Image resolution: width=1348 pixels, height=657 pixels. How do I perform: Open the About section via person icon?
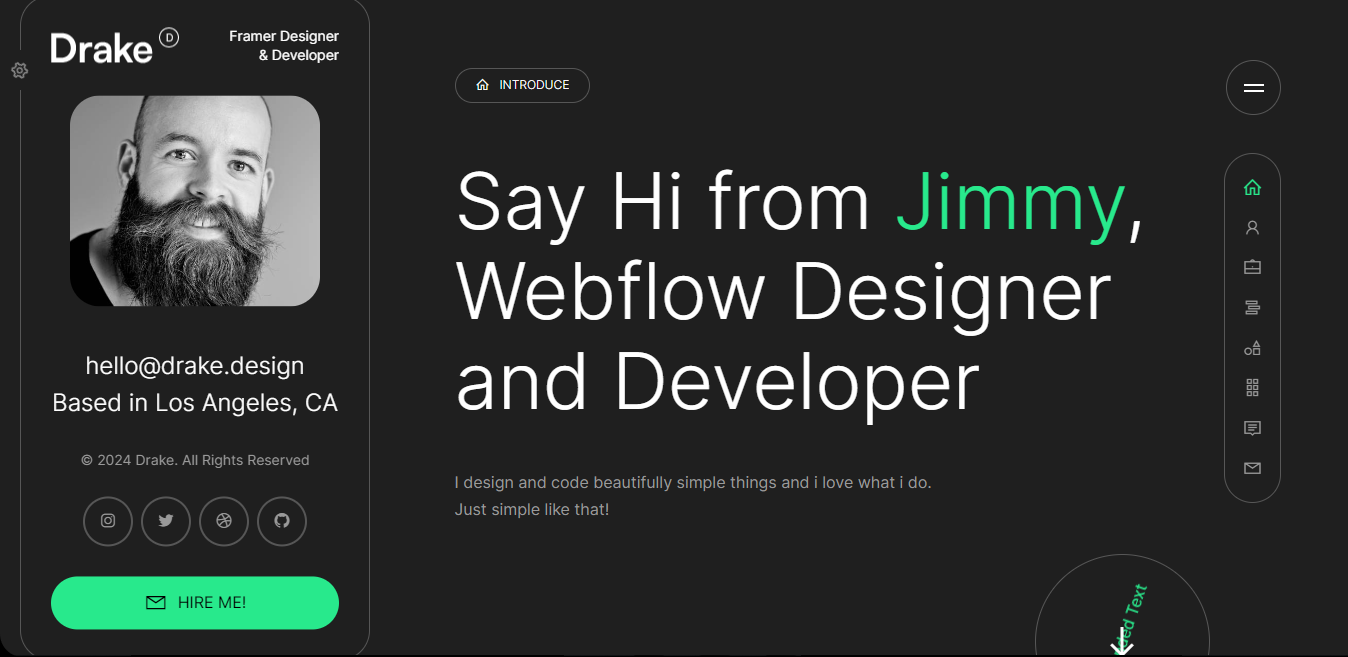point(1252,227)
